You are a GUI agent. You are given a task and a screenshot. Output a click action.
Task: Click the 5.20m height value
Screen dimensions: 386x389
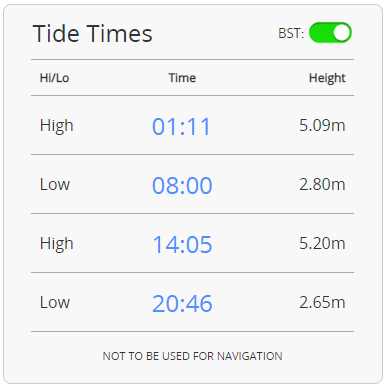tap(322, 243)
